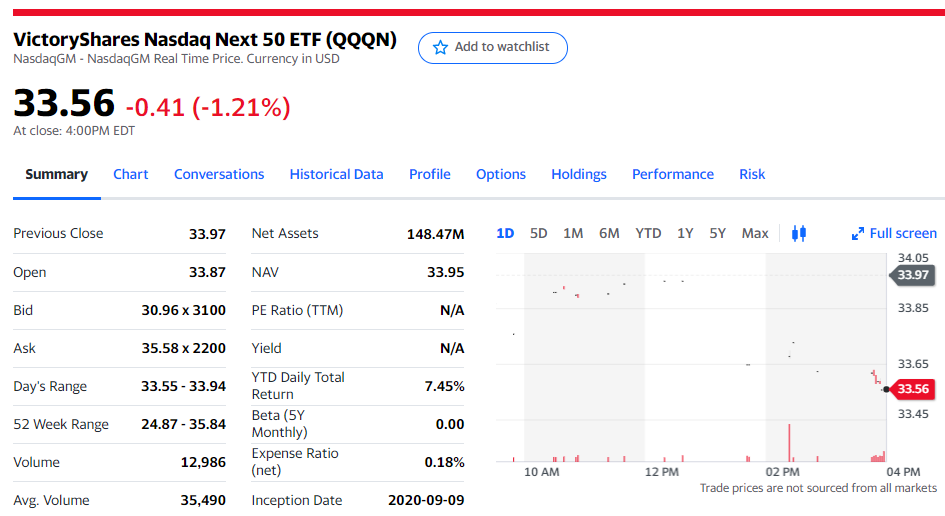Click the NasdaqGM Real Time Price subtitle
Image resolution: width=945 pixels, height=516 pixels.
(x=176, y=59)
